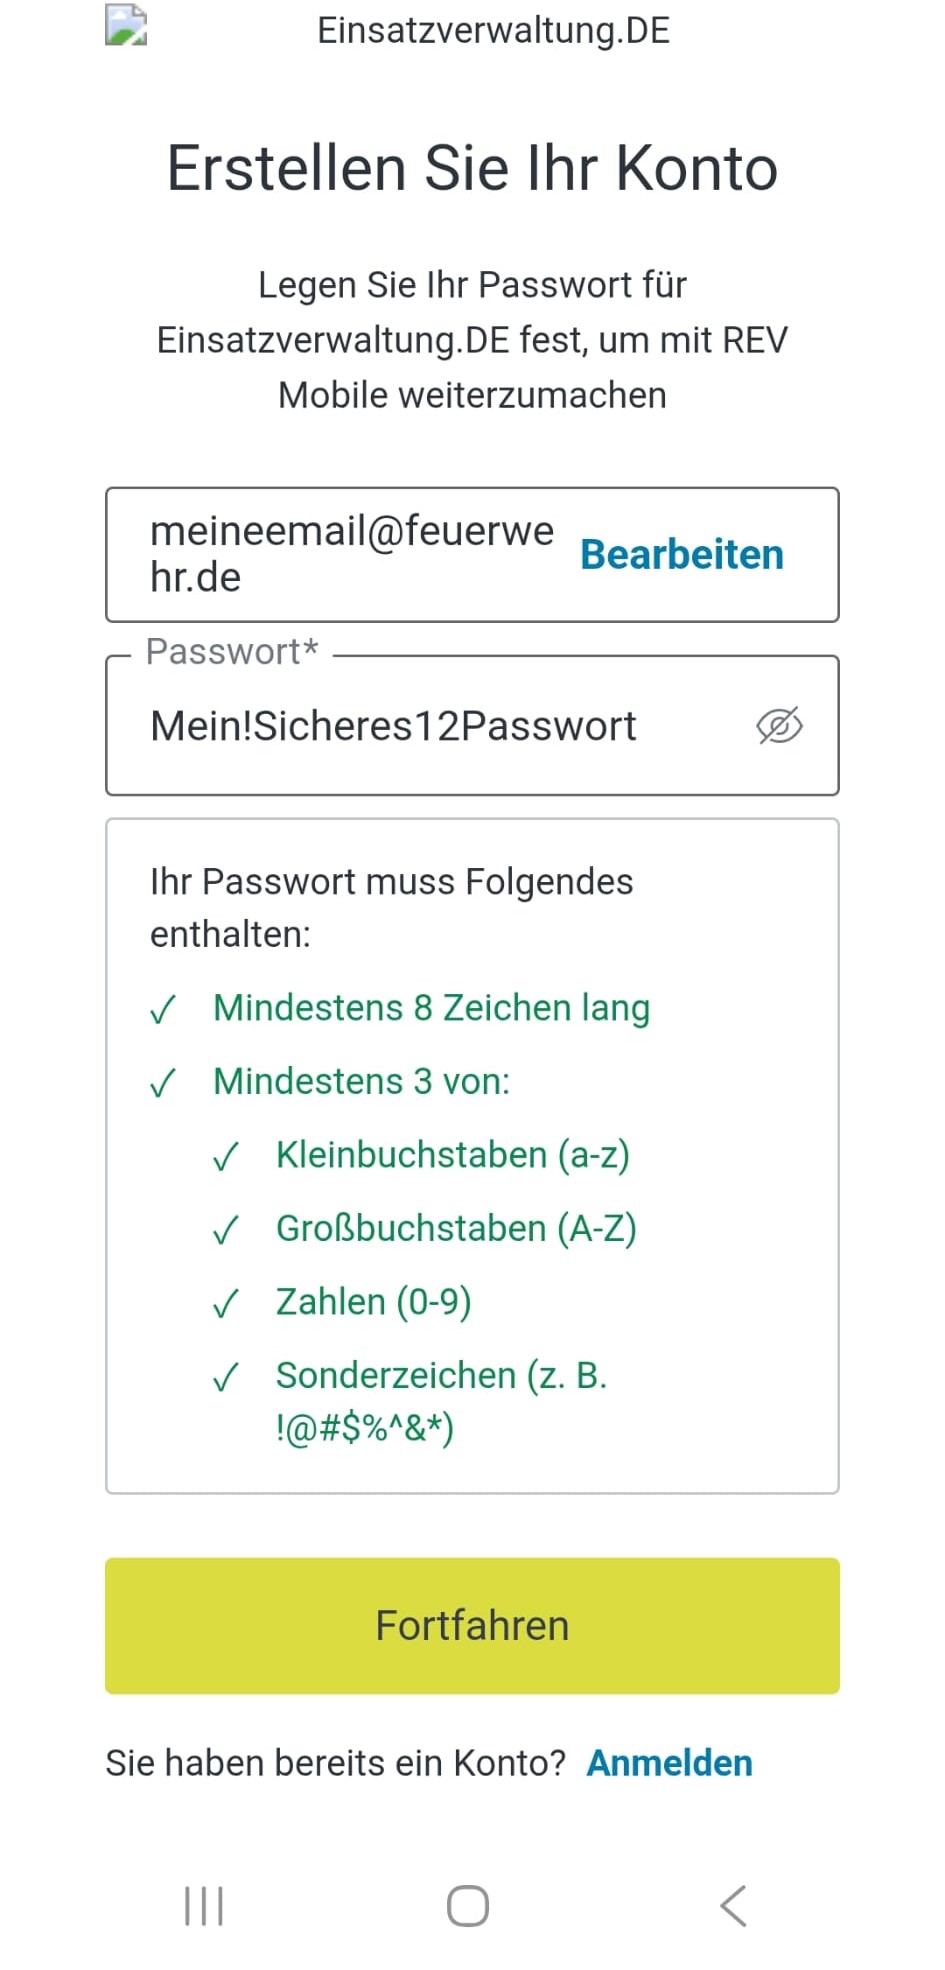Click the email address meineemail@feuerwehr.de
945x1970 pixels.
(x=350, y=554)
